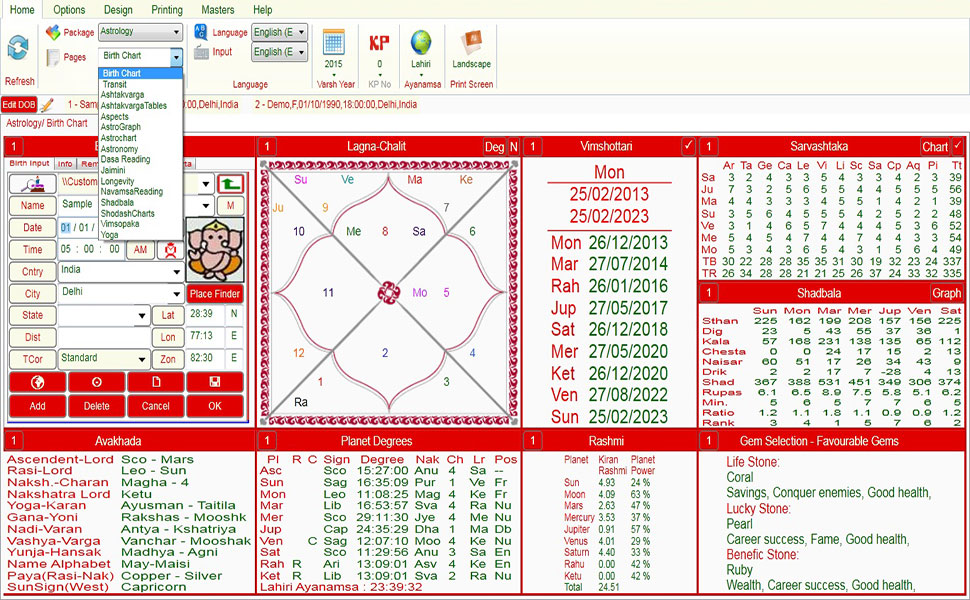Click the number 1 box on Shadbala panel
This screenshot has height=600, width=970.
[708, 293]
